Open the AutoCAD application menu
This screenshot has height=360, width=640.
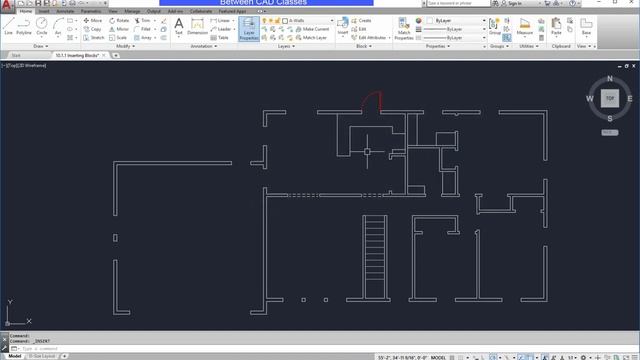(7, 6)
